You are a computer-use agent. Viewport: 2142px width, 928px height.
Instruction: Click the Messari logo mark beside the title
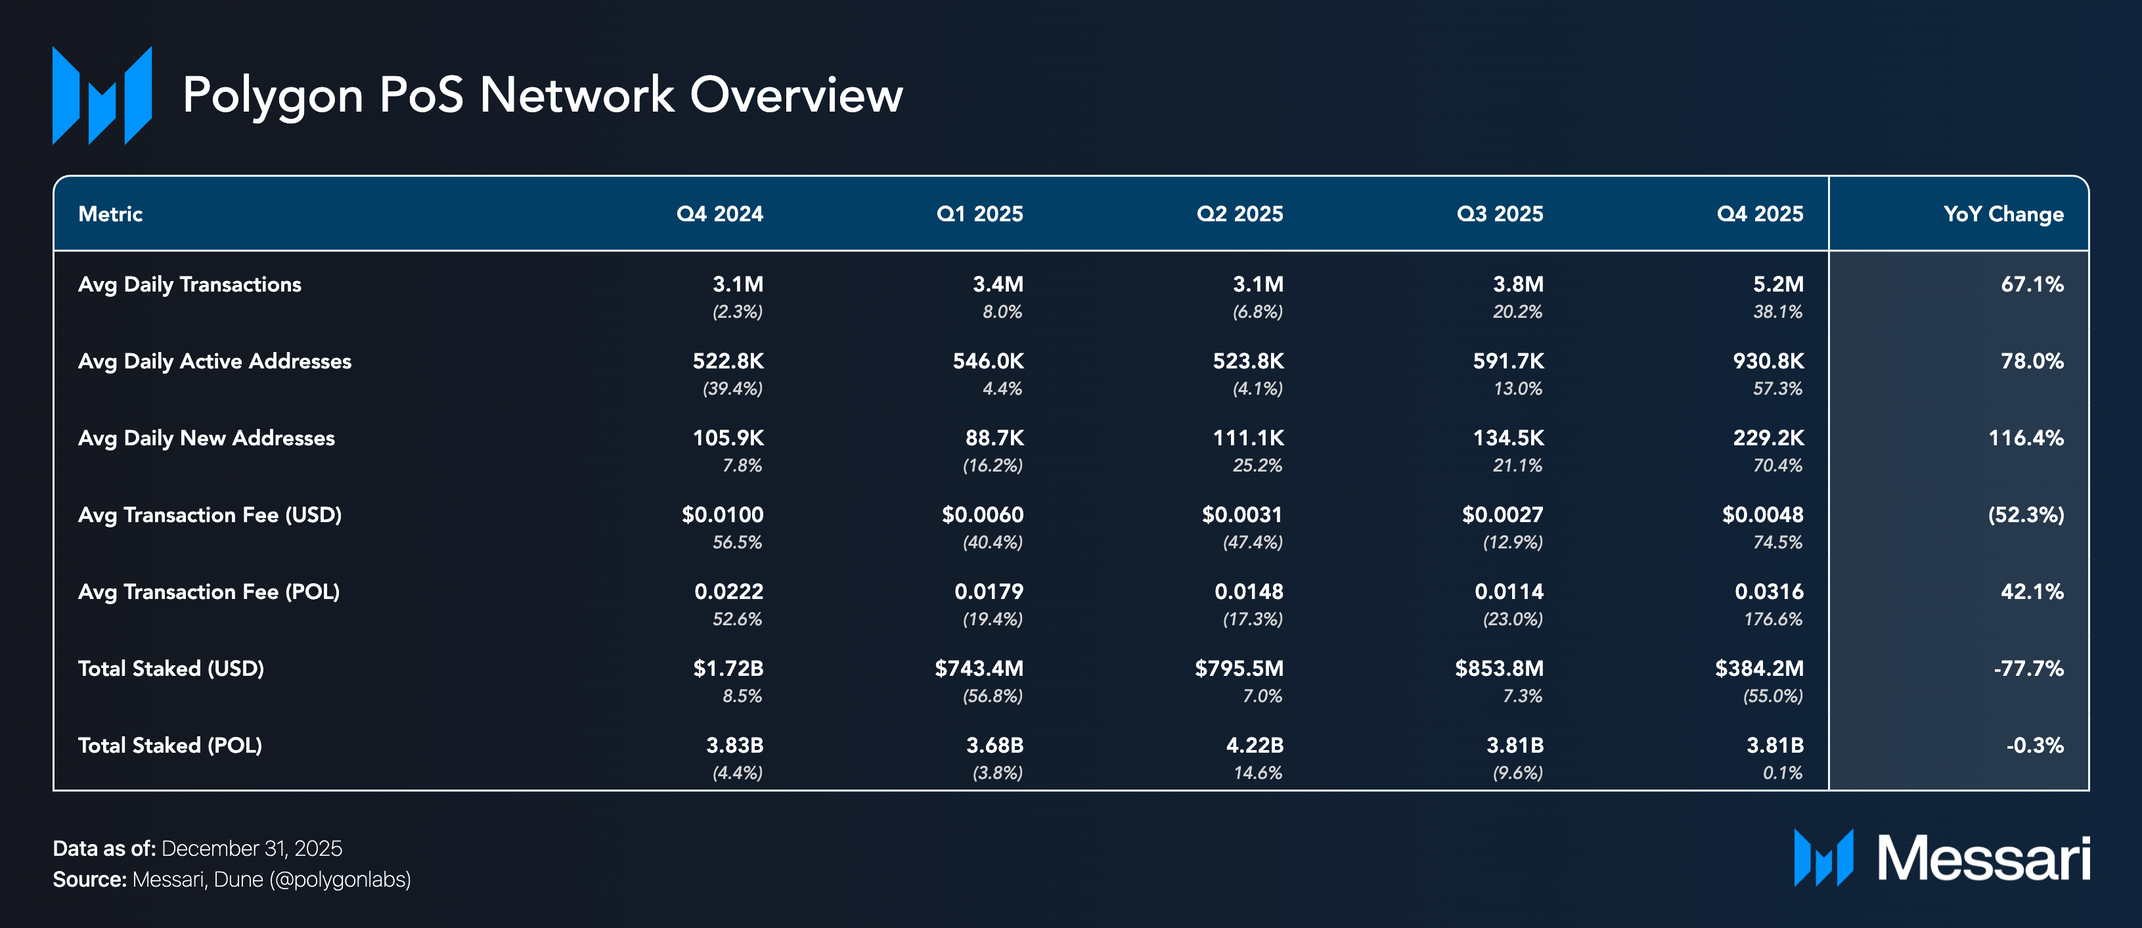coord(102,95)
